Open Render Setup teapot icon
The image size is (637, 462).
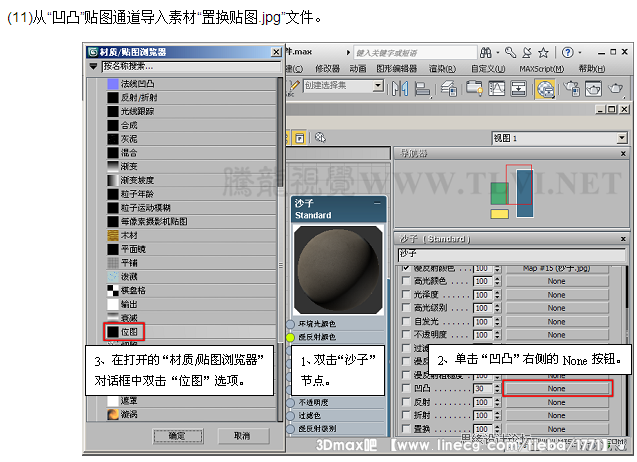(x=572, y=88)
